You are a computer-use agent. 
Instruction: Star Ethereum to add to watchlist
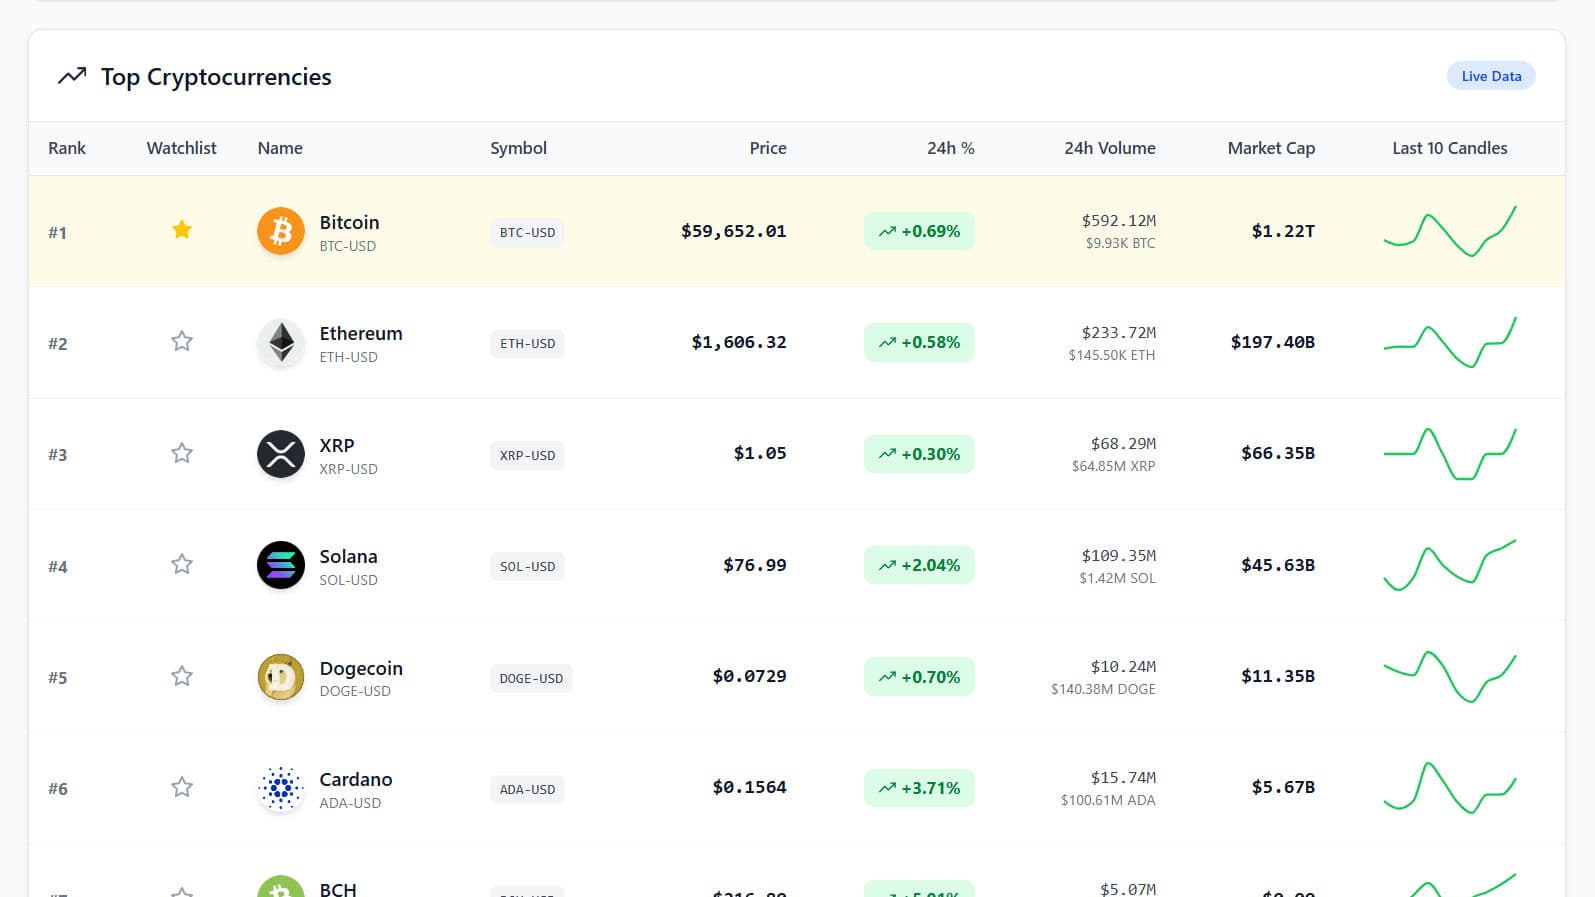pos(181,342)
